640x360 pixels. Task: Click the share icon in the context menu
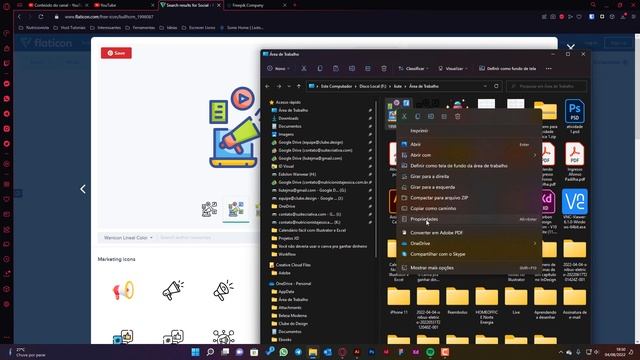pyautogui.click(x=444, y=116)
